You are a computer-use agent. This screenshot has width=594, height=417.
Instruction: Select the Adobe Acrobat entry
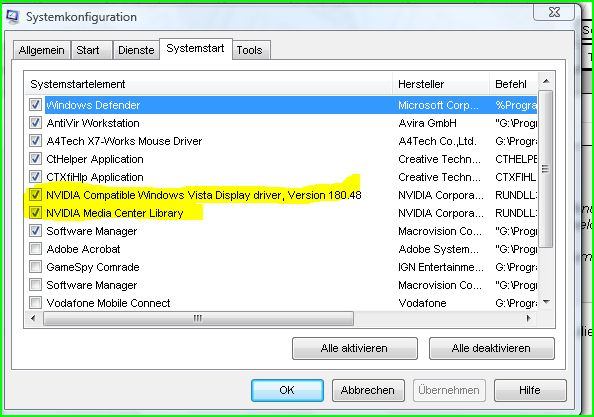point(83,249)
